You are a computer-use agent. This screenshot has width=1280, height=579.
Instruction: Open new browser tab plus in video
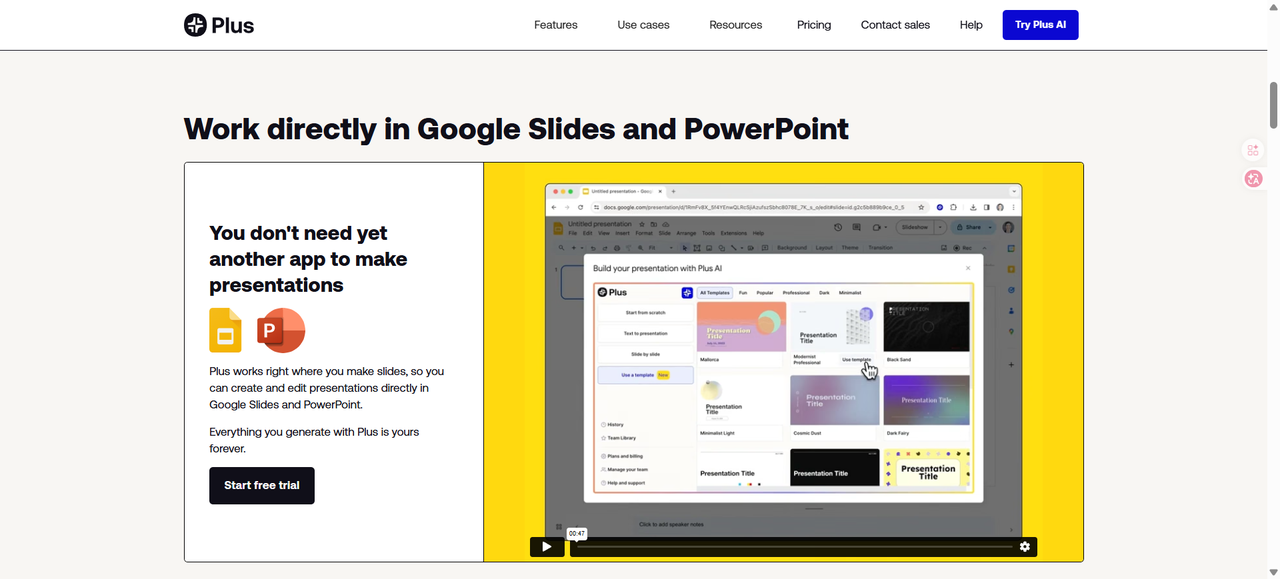point(674,190)
